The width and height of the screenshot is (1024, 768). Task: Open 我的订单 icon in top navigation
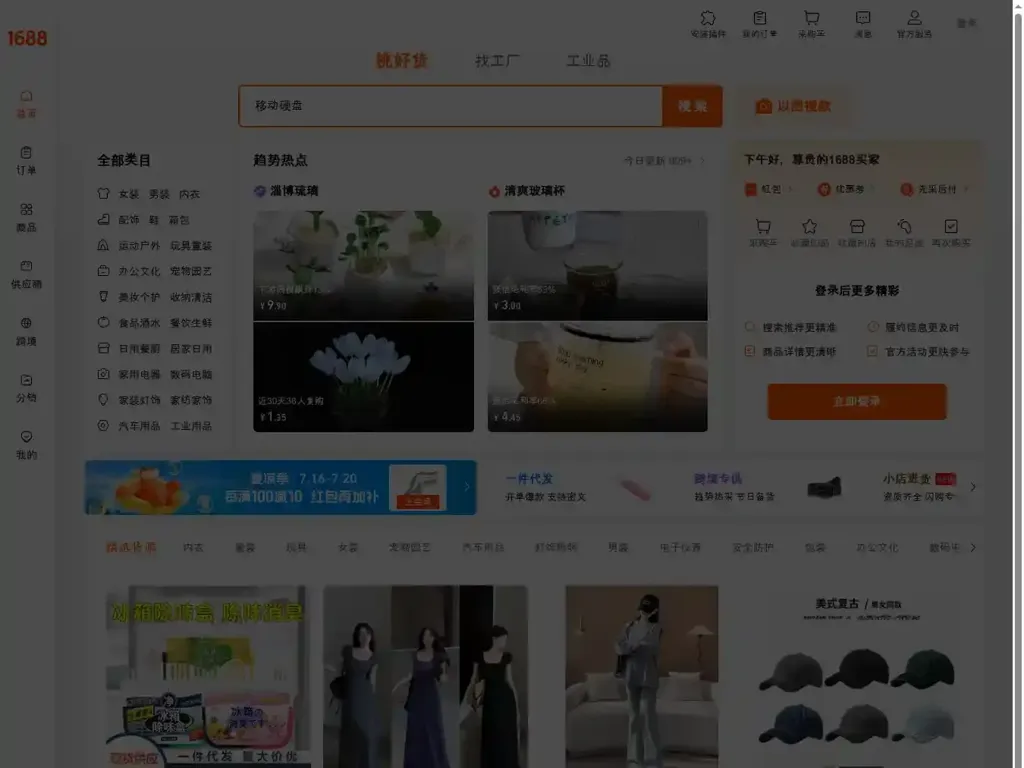pyautogui.click(x=760, y=20)
